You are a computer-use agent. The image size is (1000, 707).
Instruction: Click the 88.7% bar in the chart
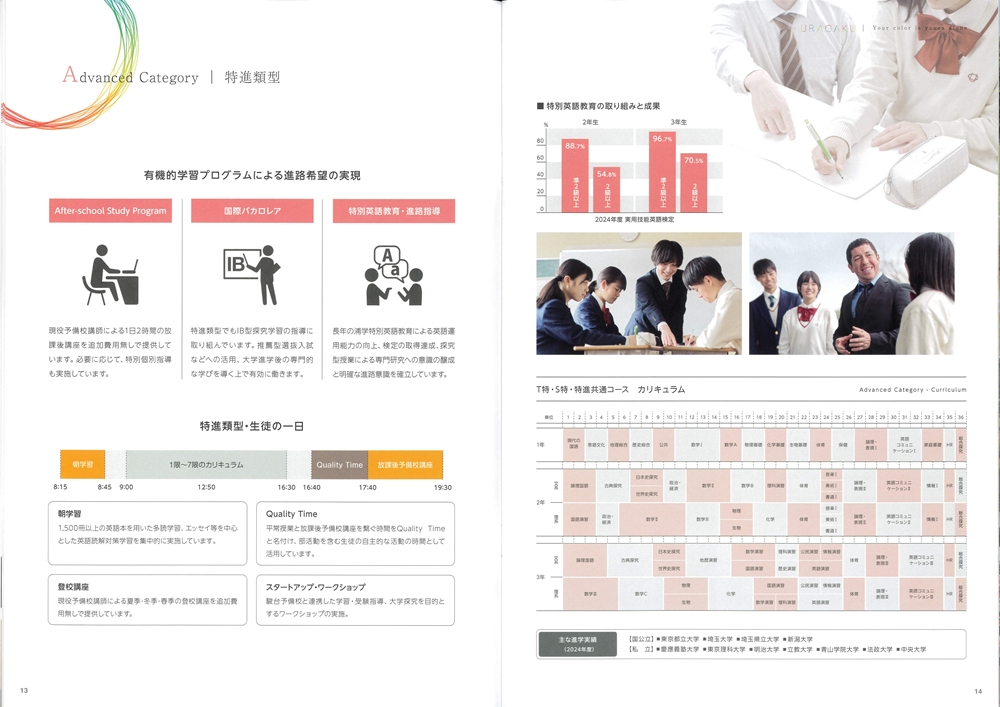(575, 175)
